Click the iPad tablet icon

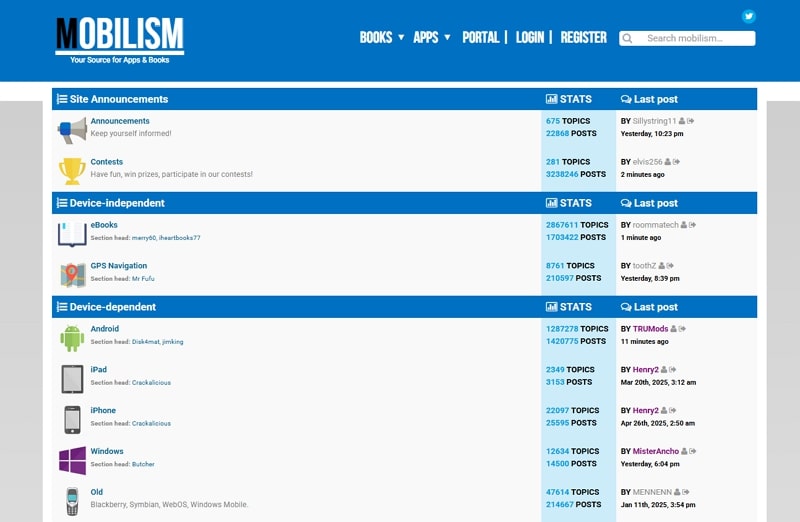point(72,379)
